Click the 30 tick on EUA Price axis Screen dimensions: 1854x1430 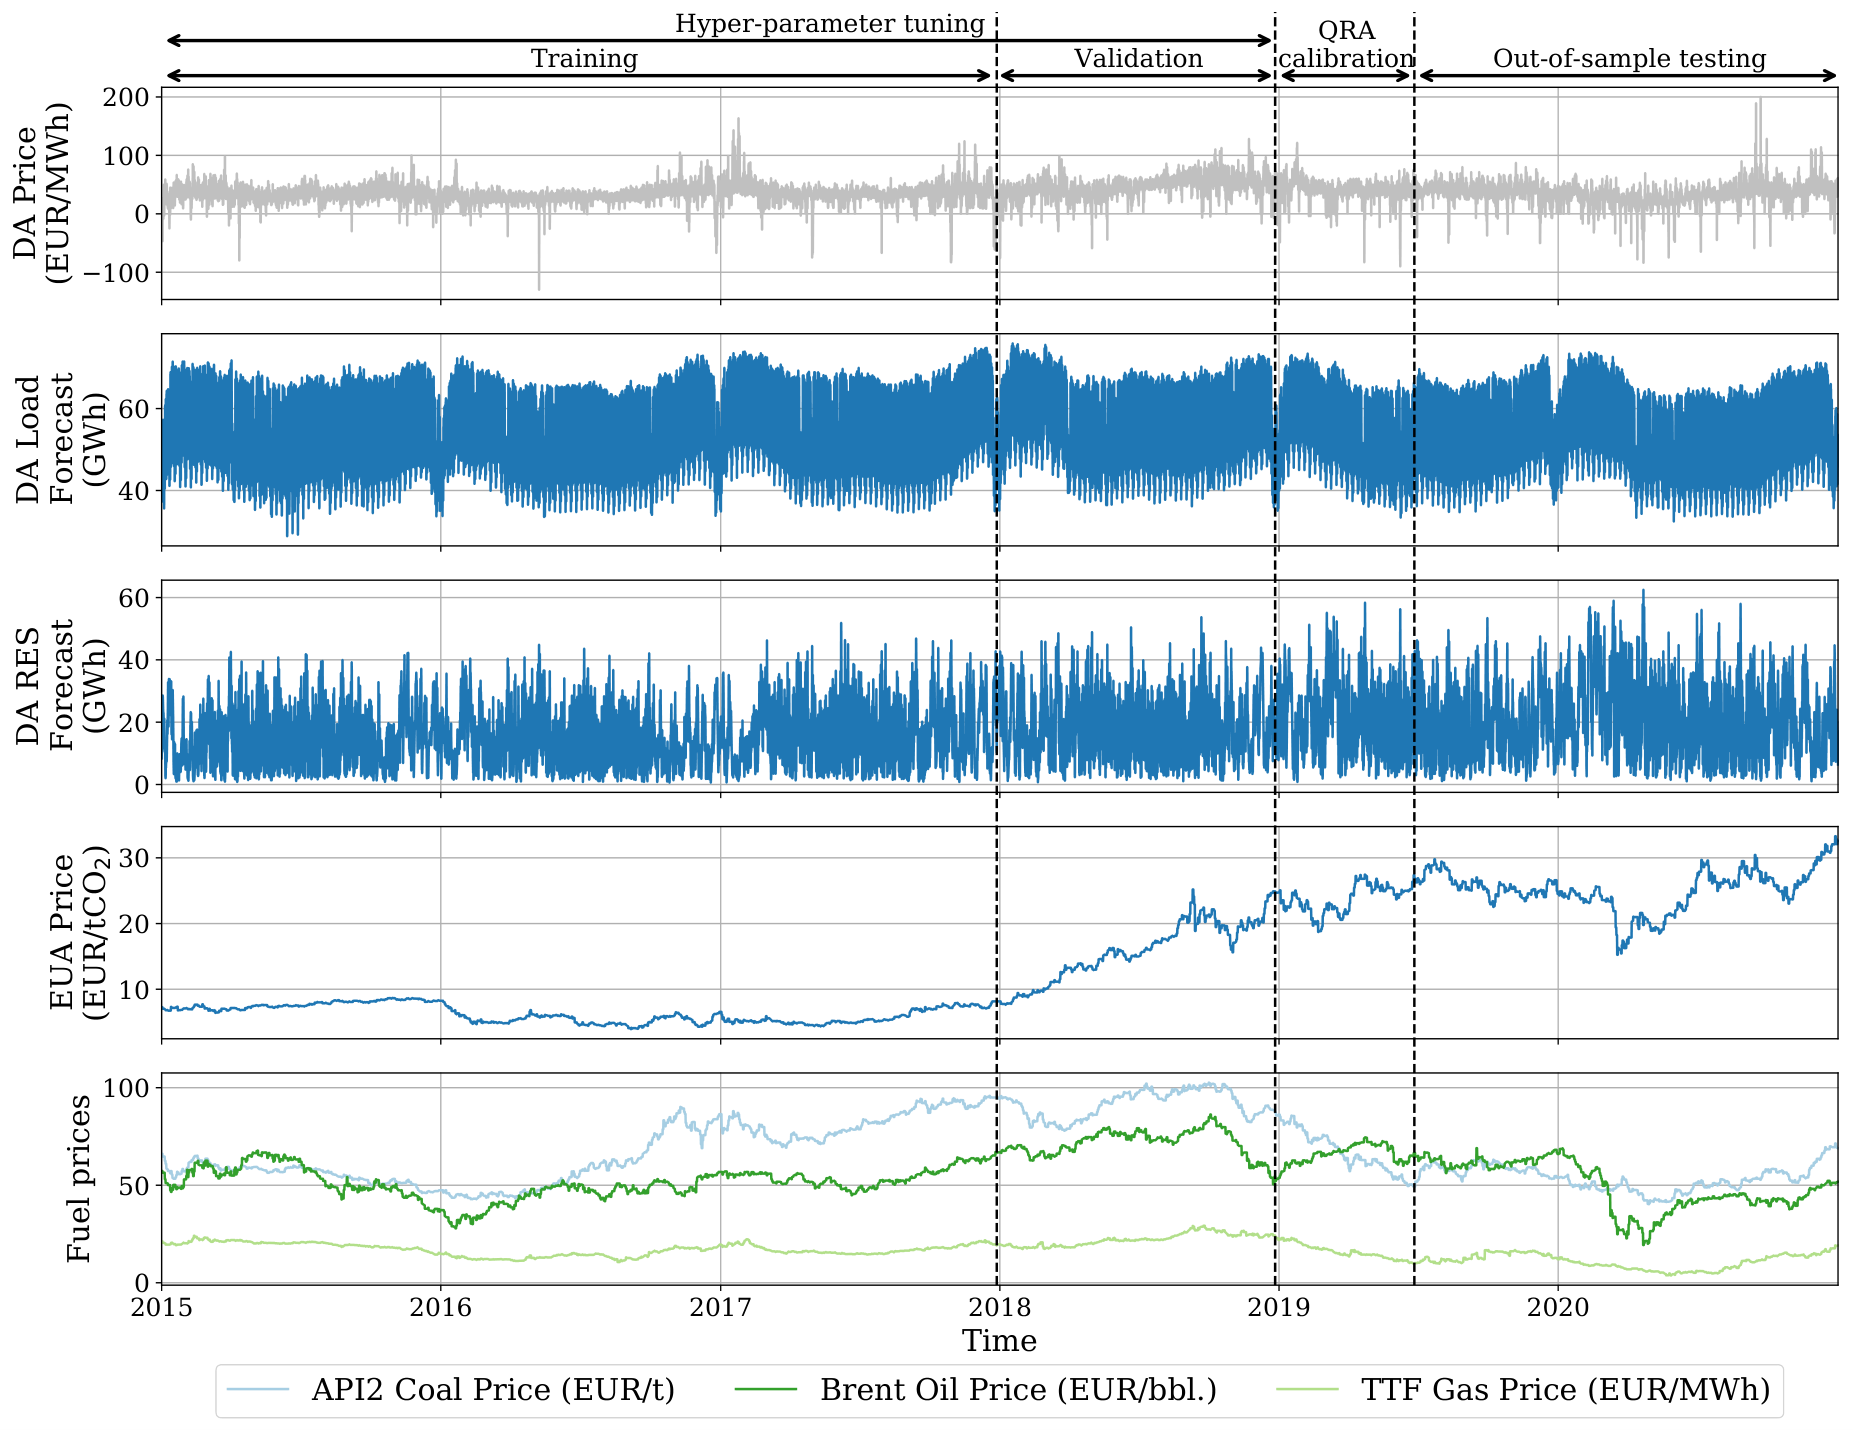(136, 858)
